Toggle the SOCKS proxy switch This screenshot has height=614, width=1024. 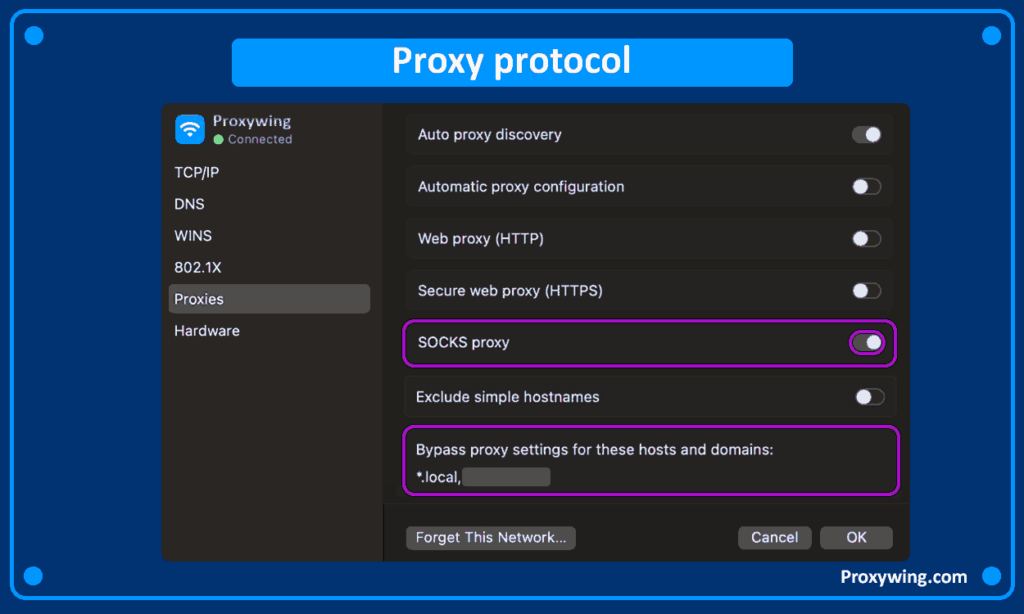(867, 343)
